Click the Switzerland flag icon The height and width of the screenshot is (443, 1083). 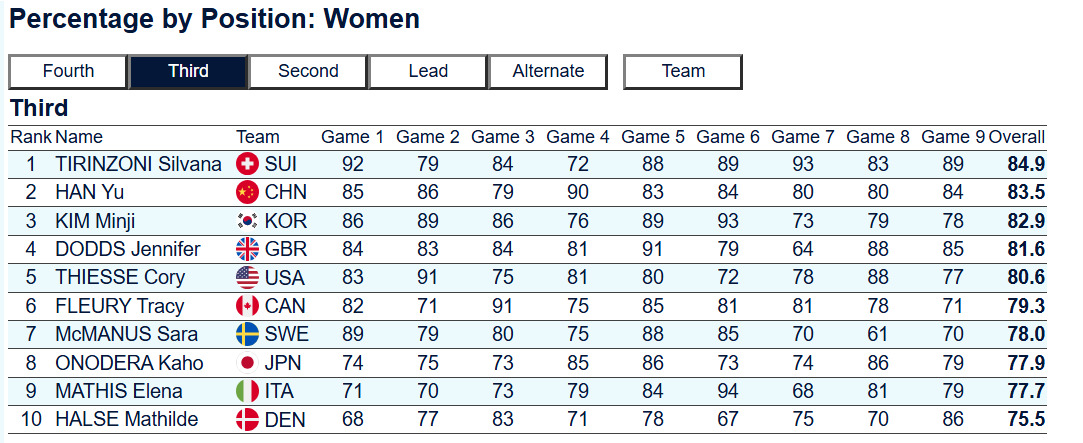tap(247, 164)
